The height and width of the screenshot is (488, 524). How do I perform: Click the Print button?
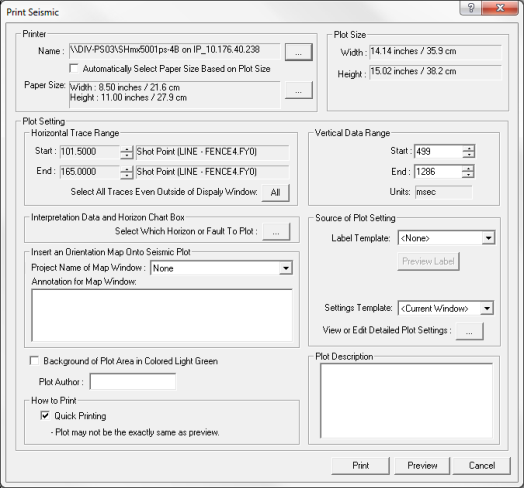click(x=361, y=466)
